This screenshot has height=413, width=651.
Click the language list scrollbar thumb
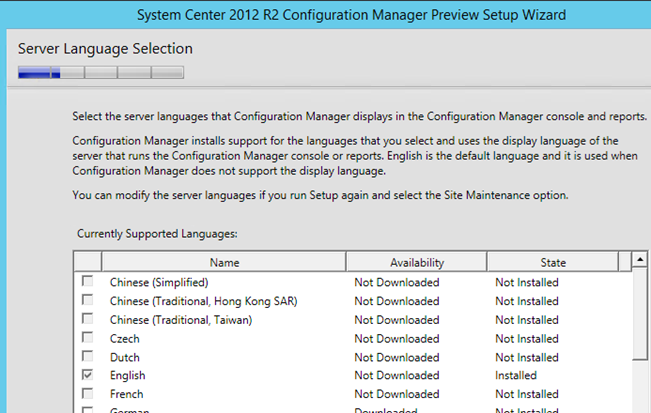click(640, 314)
